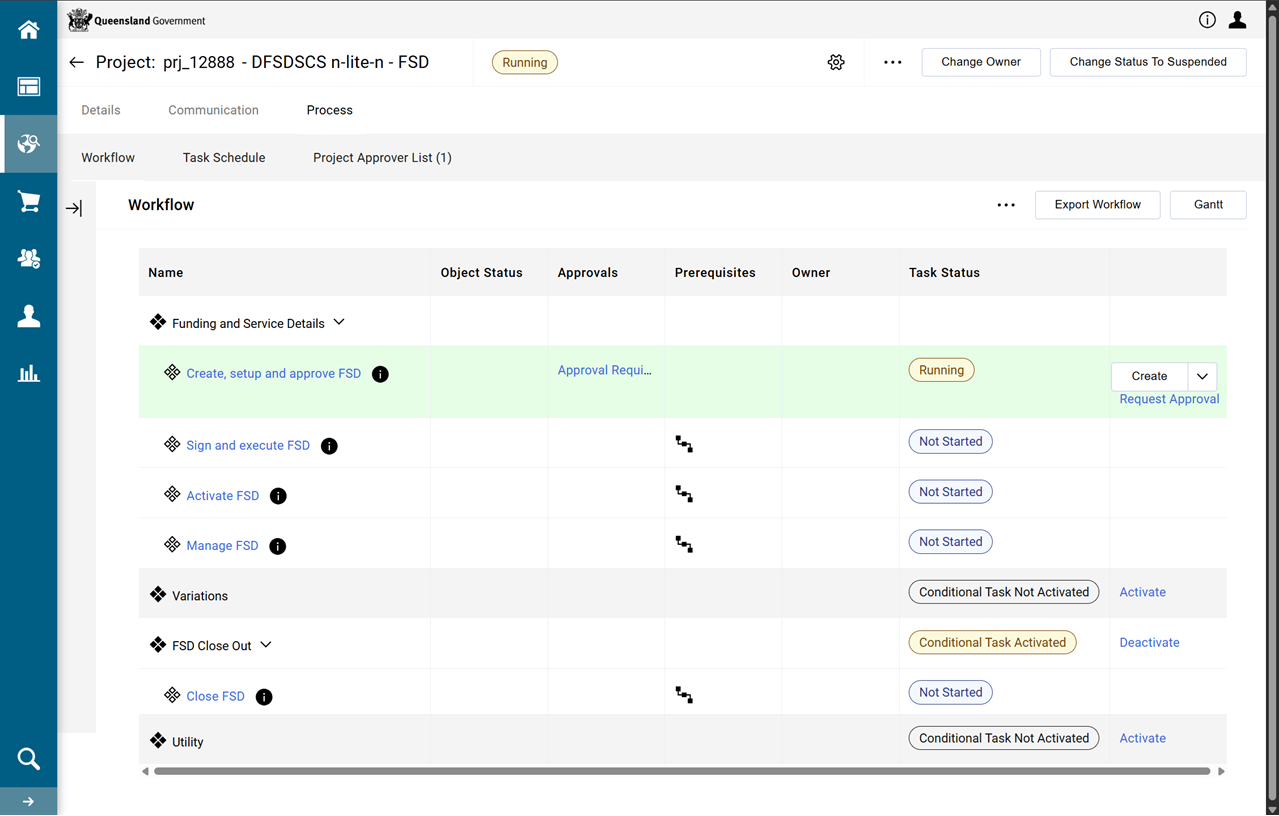The height and width of the screenshot is (816, 1279).
Task: Collapse the FSD Close Out group
Action: 266,645
